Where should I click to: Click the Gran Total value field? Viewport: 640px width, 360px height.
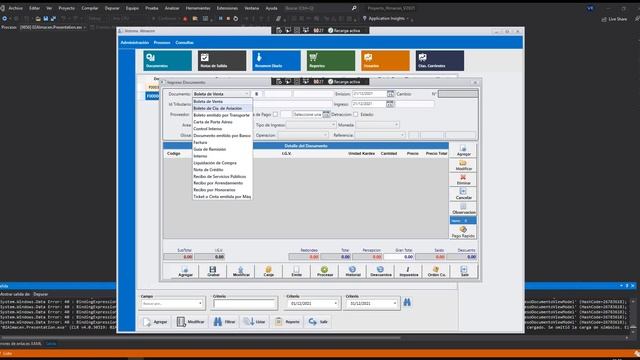(399, 257)
